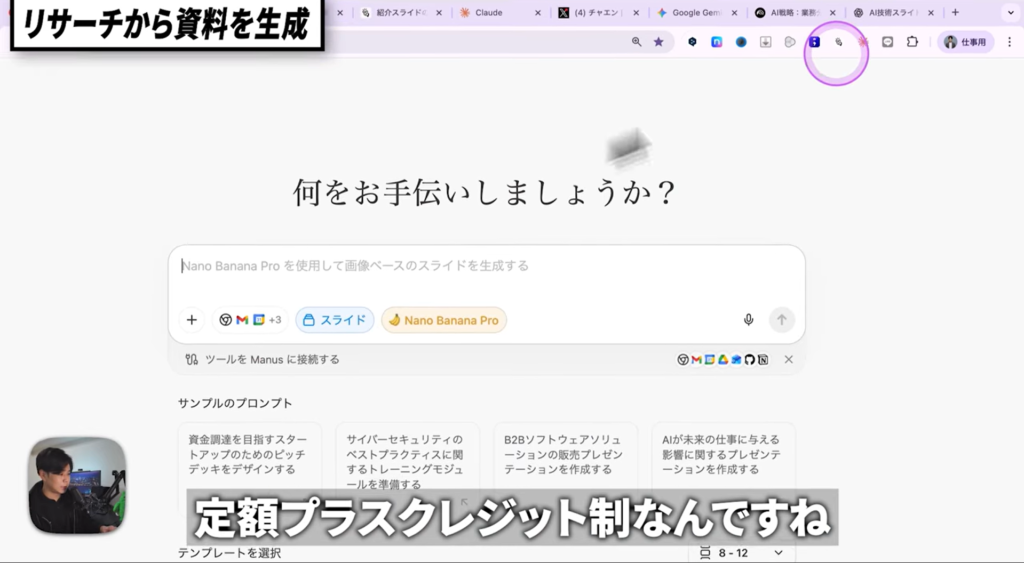The height and width of the screenshot is (563, 1024).
Task: Click the Manus extension icon in toolbar
Action: click(838, 42)
